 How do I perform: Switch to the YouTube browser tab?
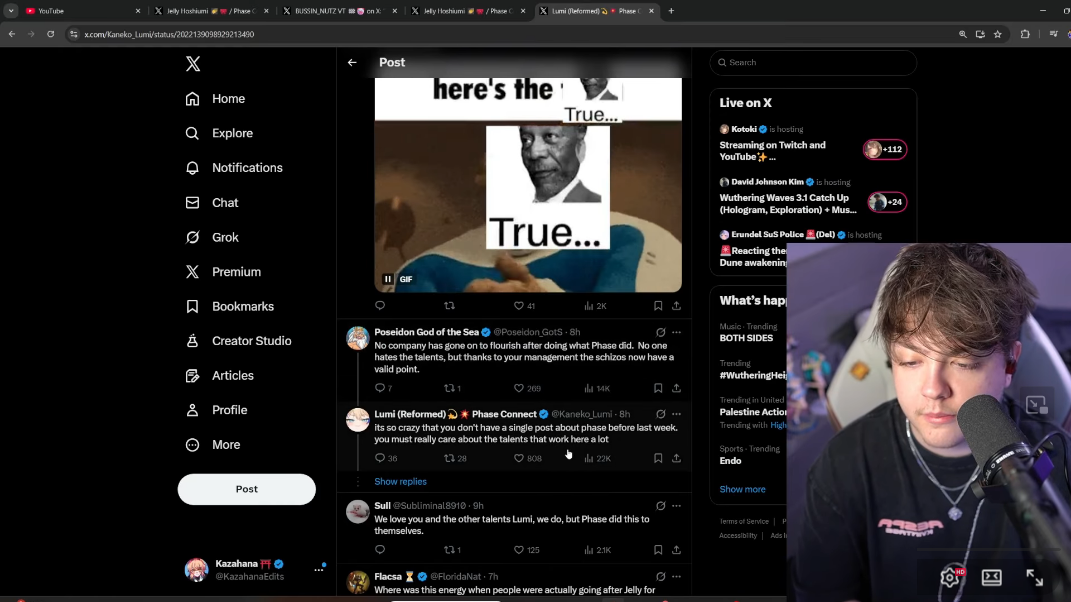point(81,11)
